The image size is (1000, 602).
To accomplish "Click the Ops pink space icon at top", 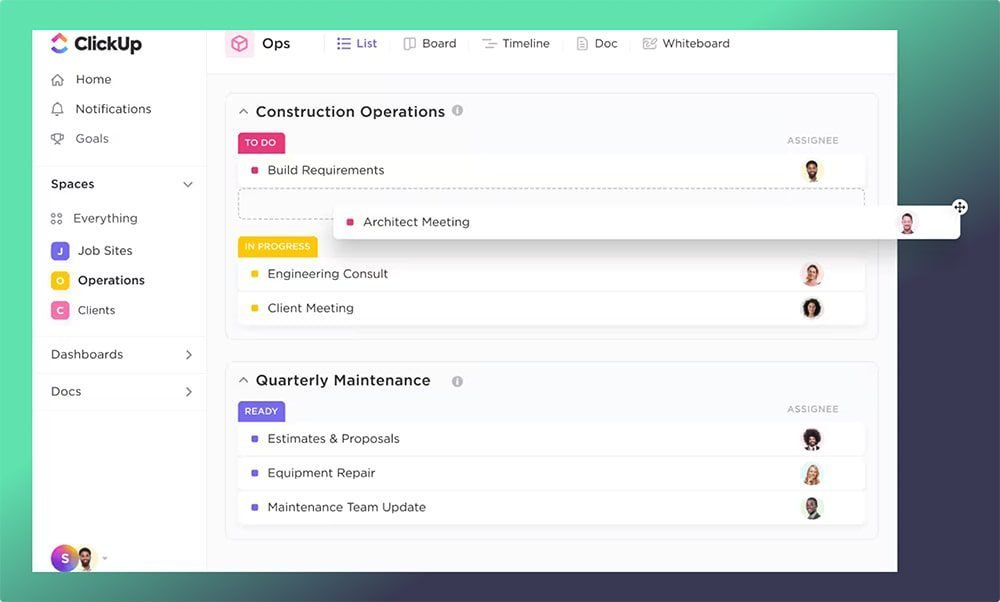I will (240, 43).
